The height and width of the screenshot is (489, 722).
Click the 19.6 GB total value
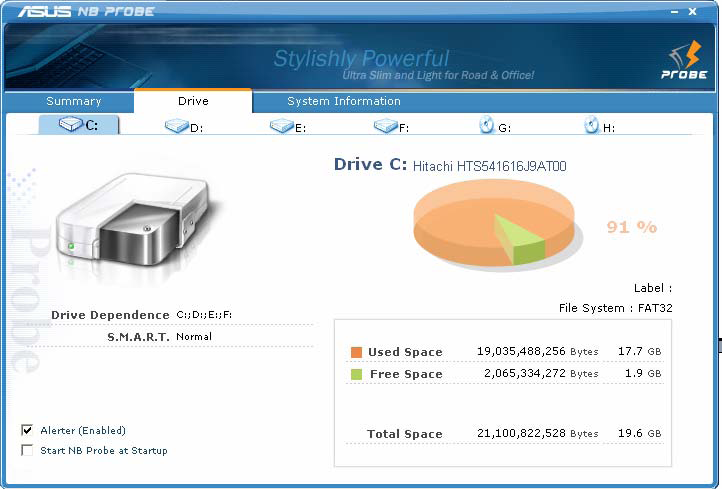point(640,433)
